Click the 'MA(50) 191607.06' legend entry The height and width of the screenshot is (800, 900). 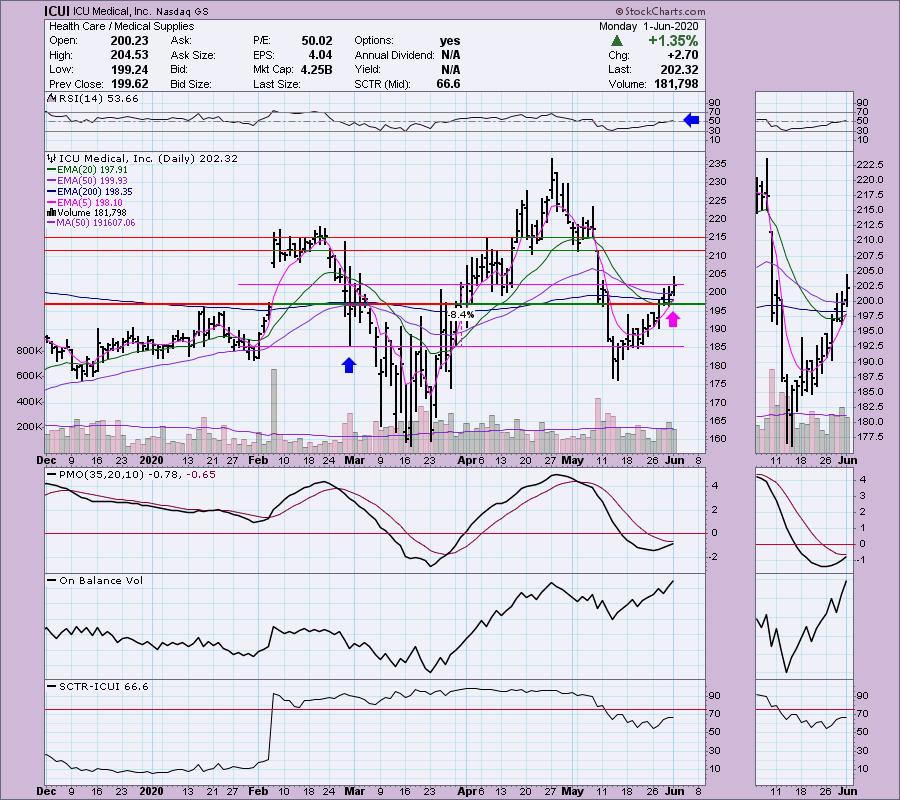pyautogui.click(x=96, y=223)
